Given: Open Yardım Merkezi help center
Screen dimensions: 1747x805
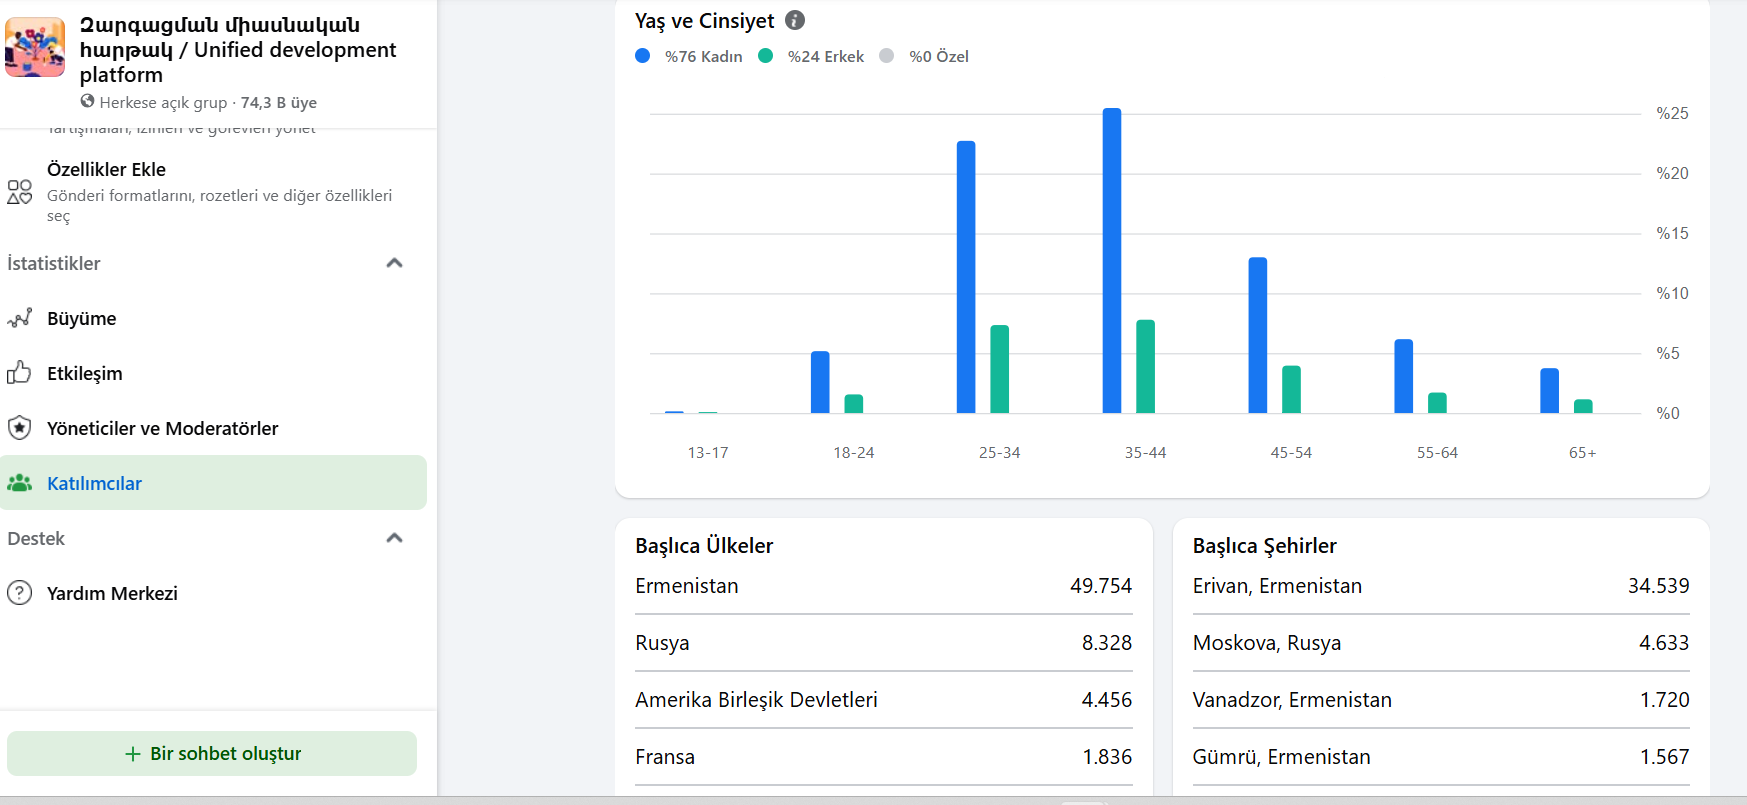Looking at the screenshot, I should [213, 593].
